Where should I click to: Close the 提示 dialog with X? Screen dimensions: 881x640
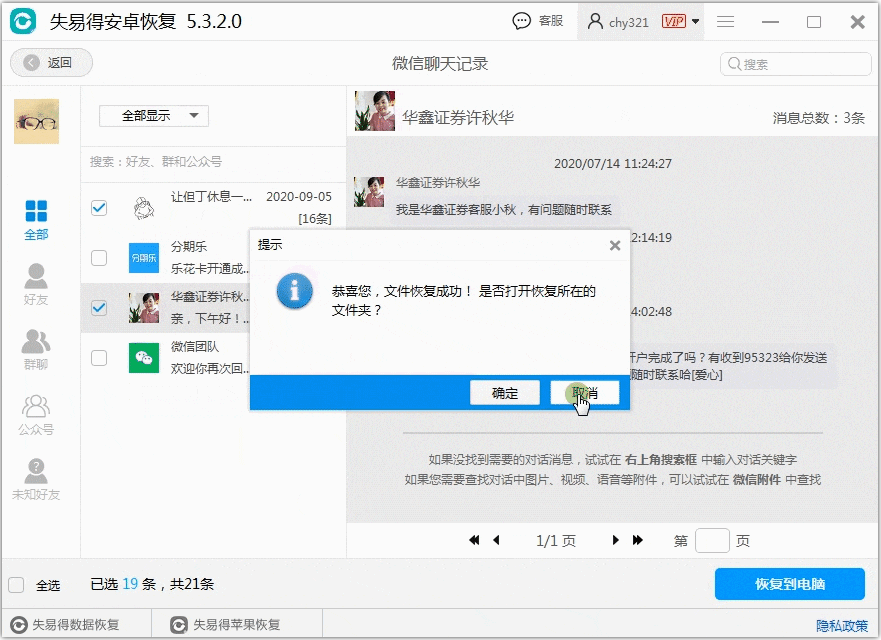point(615,246)
